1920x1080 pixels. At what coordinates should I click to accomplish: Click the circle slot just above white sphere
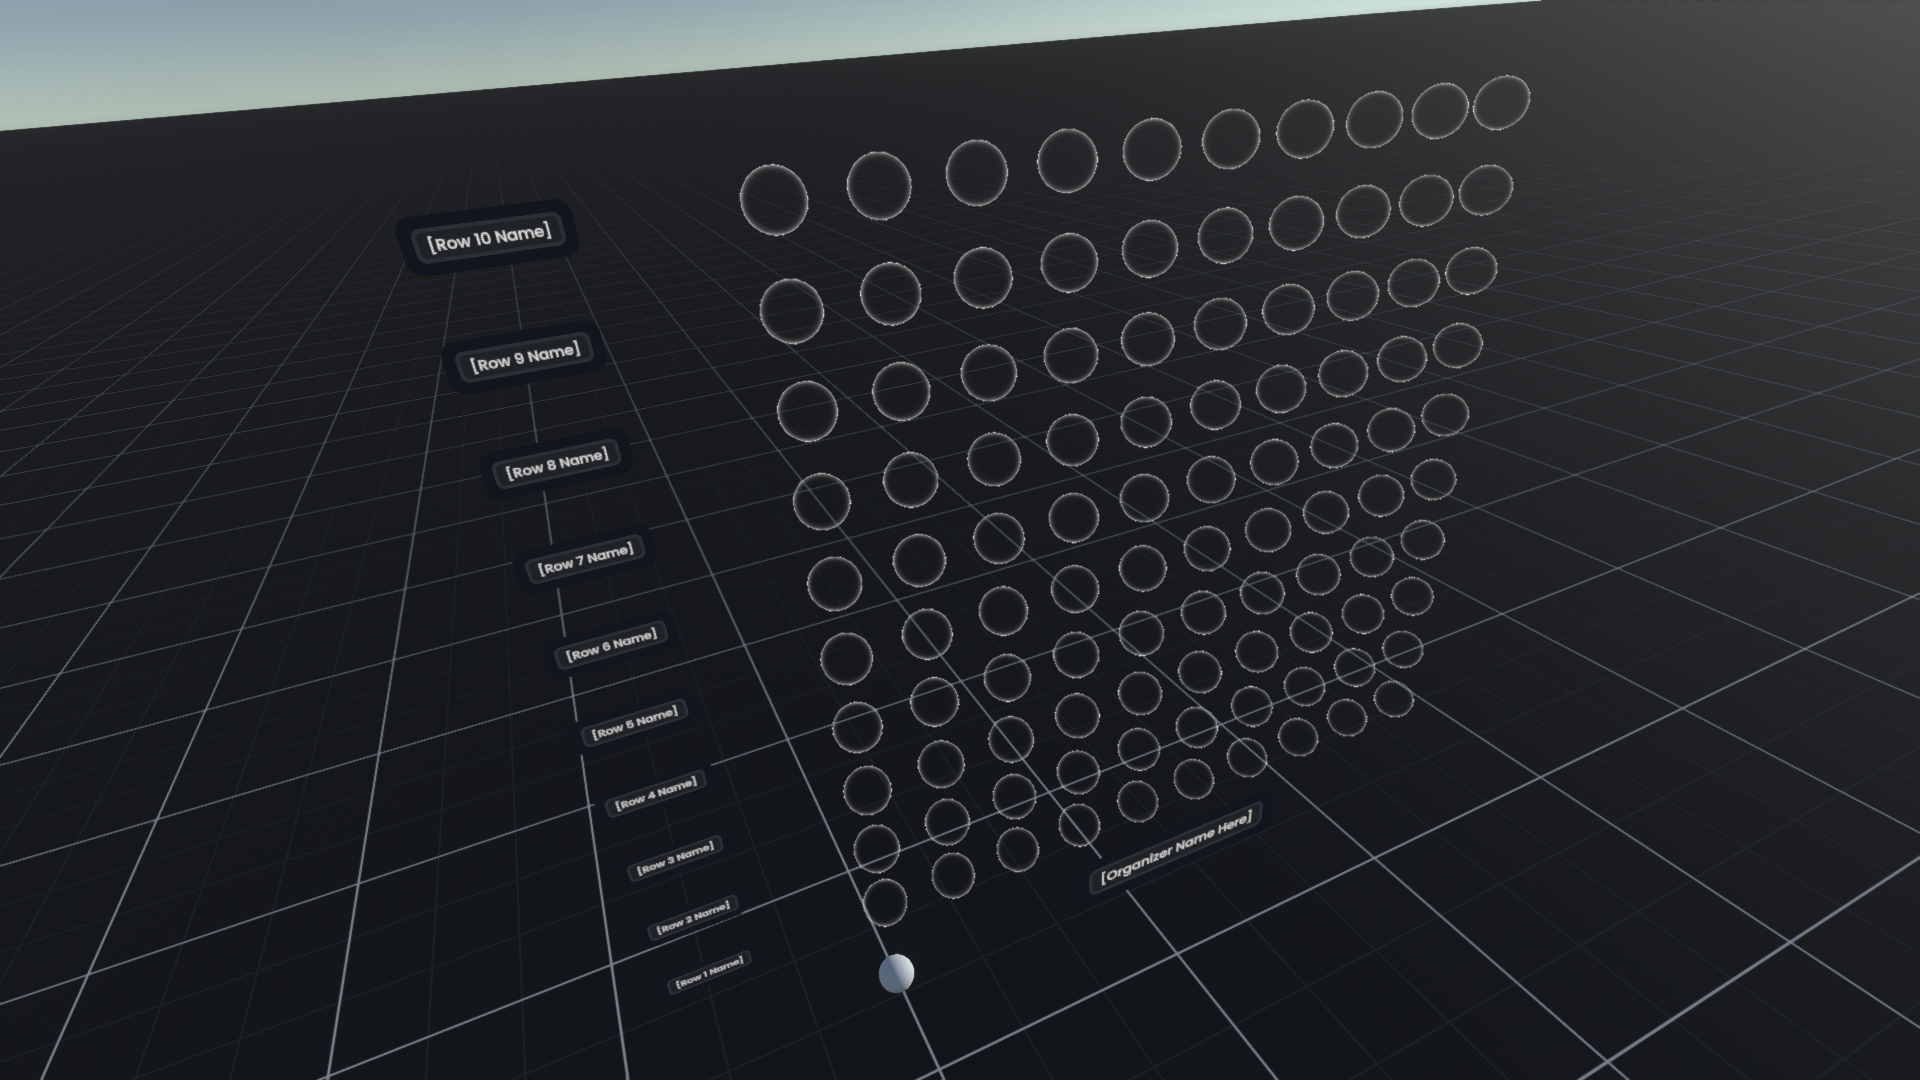pyautogui.click(x=884, y=901)
